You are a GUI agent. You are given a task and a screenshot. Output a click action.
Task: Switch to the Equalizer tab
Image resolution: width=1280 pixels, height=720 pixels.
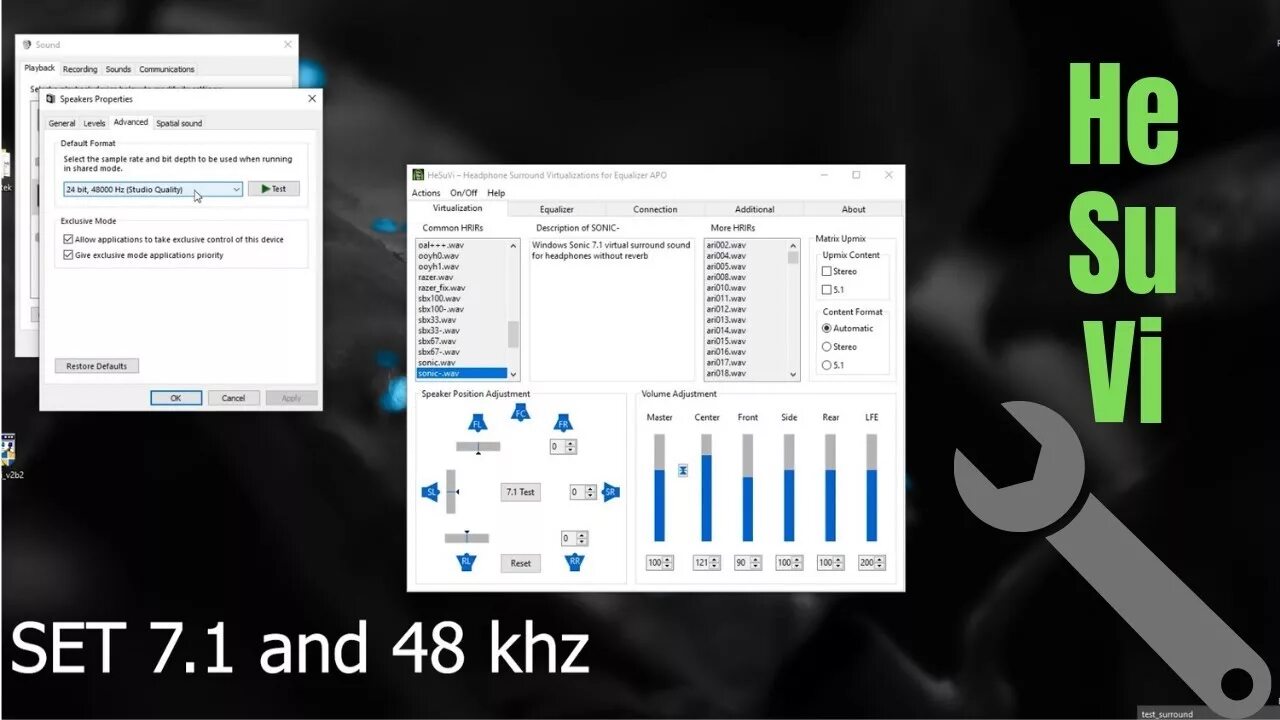coord(557,209)
